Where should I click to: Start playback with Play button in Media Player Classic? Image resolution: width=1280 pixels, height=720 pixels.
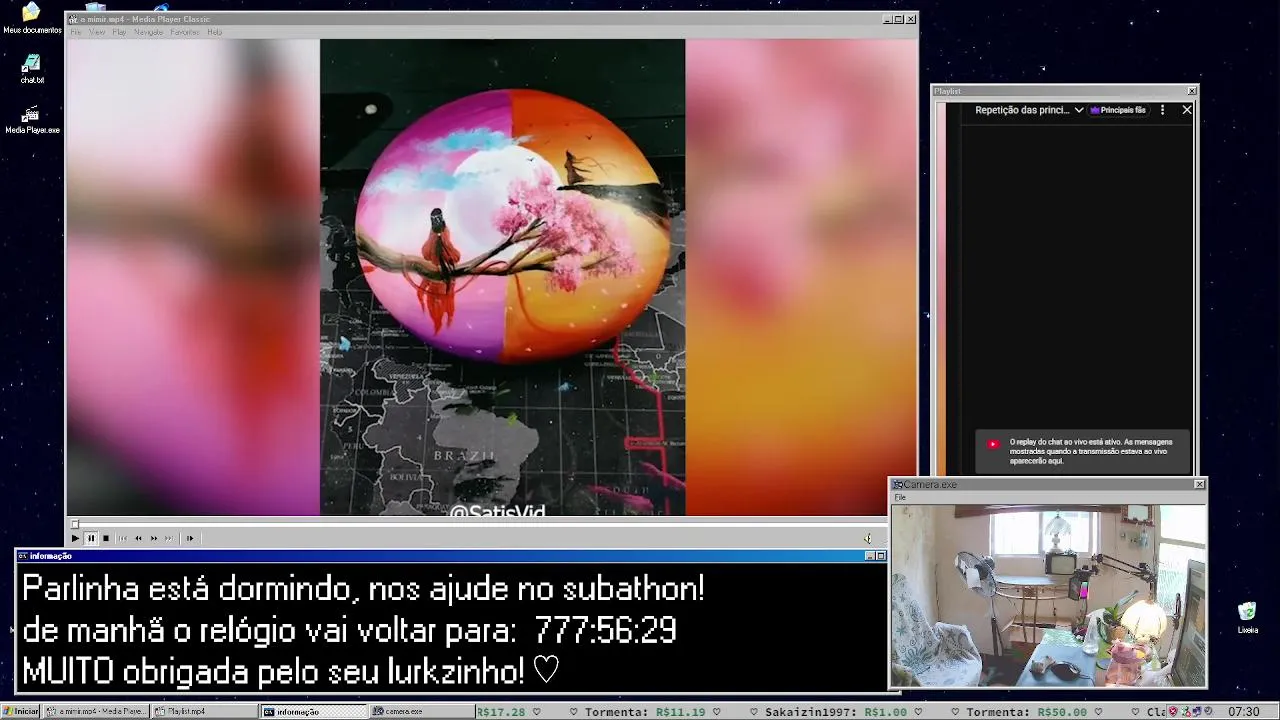75,538
